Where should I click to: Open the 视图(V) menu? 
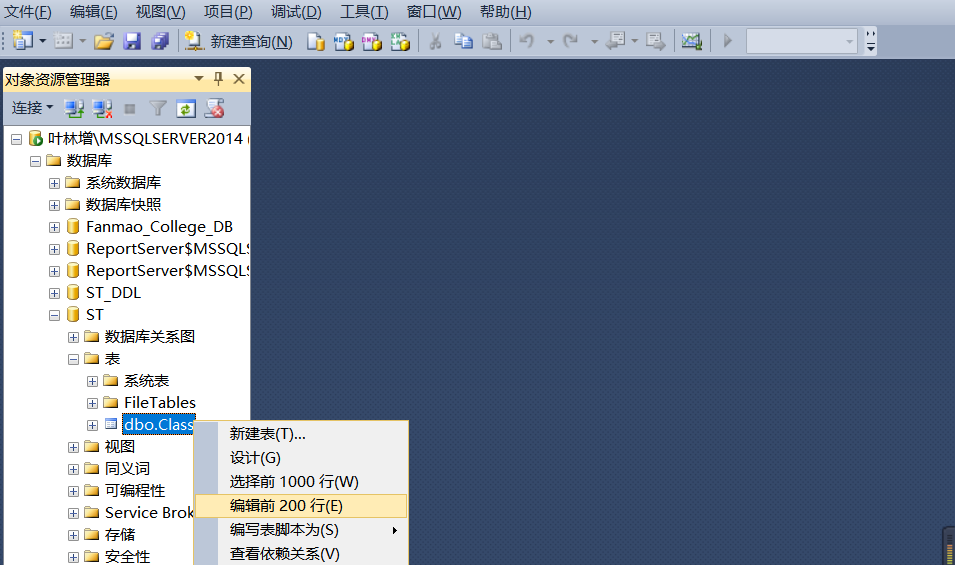coord(160,12)
